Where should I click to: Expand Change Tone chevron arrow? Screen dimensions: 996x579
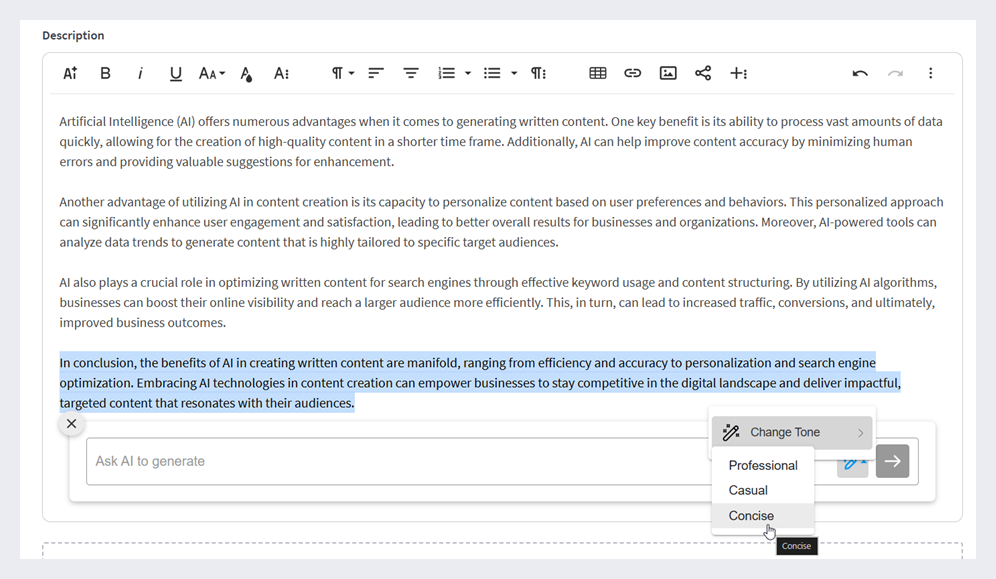(x=861, y=433)
